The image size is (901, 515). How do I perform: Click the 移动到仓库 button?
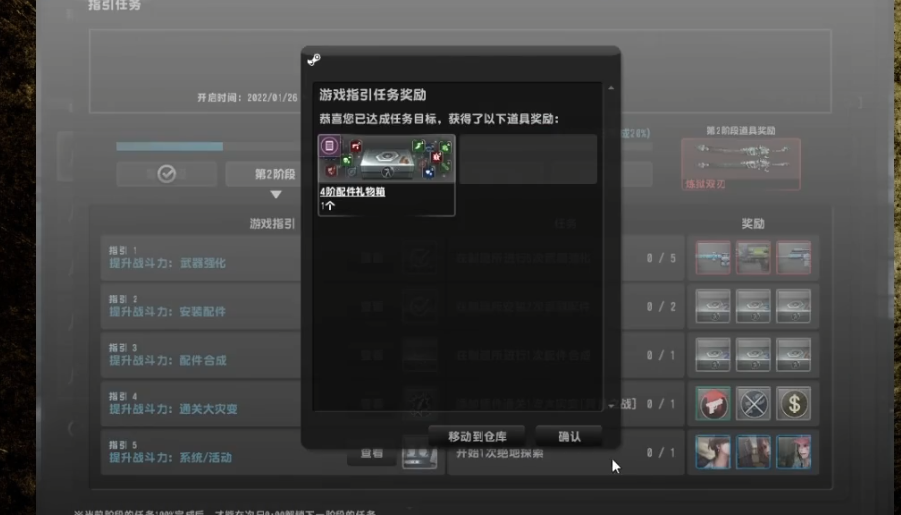[477, 436]
